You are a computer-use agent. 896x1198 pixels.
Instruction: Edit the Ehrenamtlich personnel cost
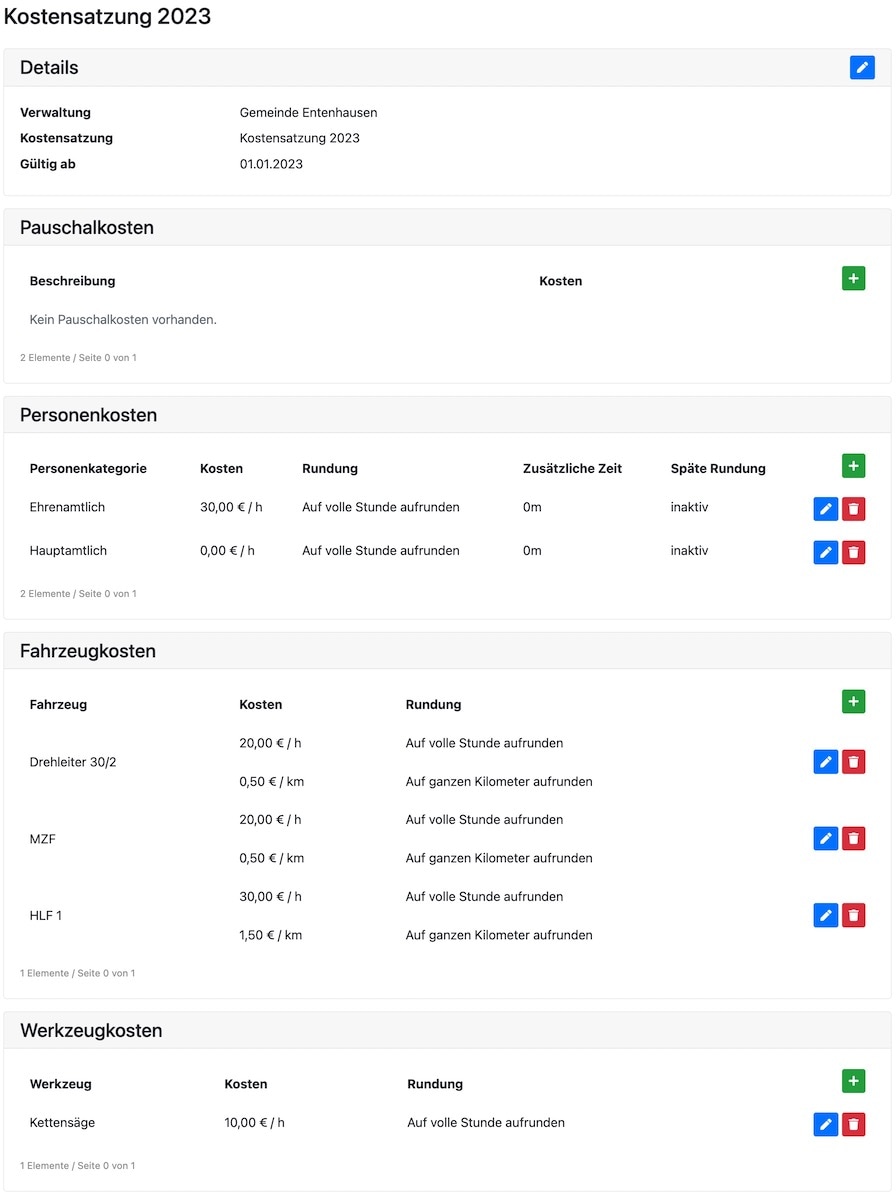click(x=825, y=509)
